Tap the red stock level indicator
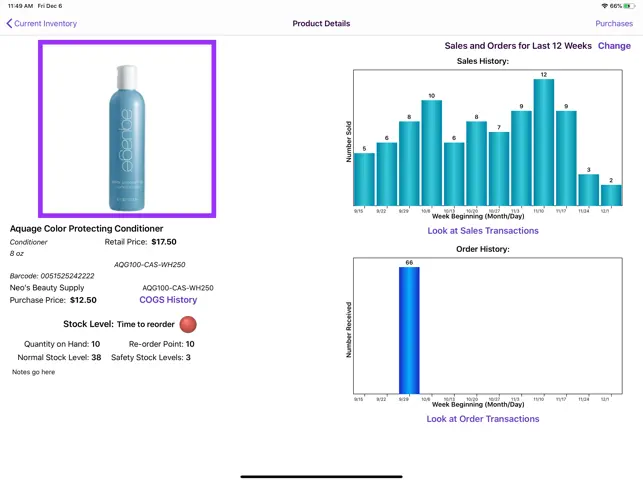The width and height of the screenshot is (643, 482). 188,324
